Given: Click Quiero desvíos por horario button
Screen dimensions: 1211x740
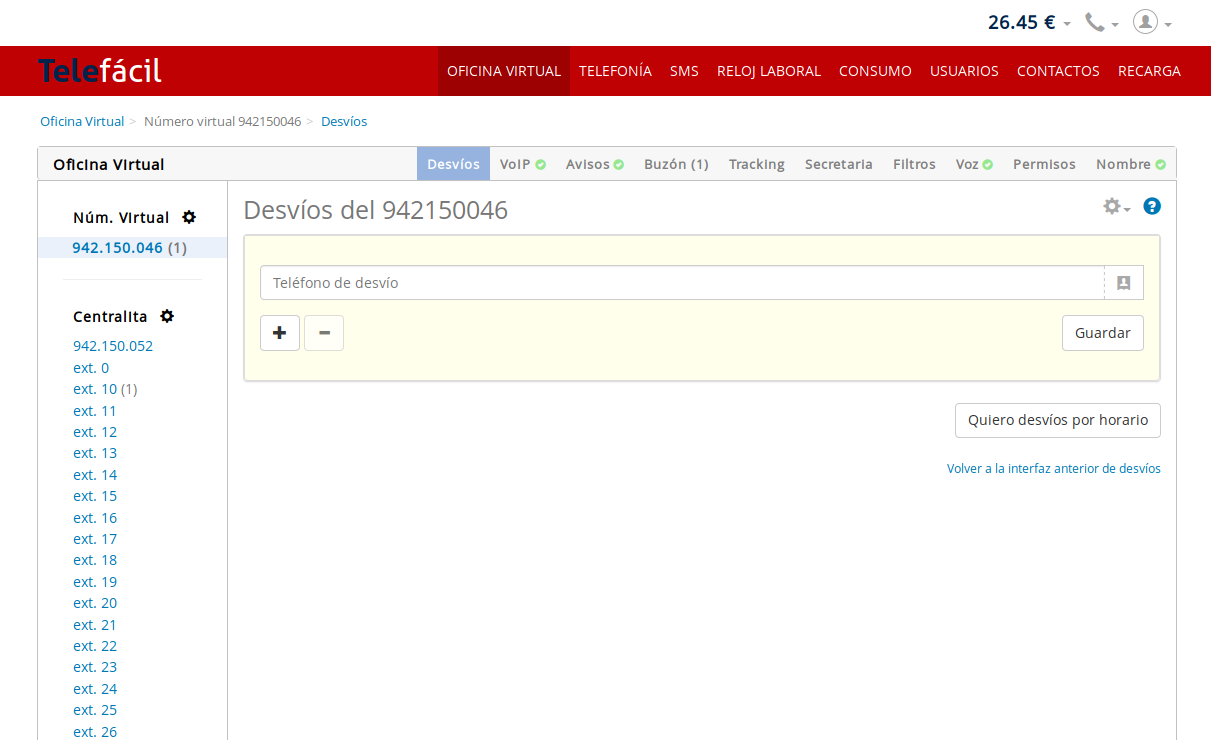Looking at the screenshot, I should tap(1057, 420).
